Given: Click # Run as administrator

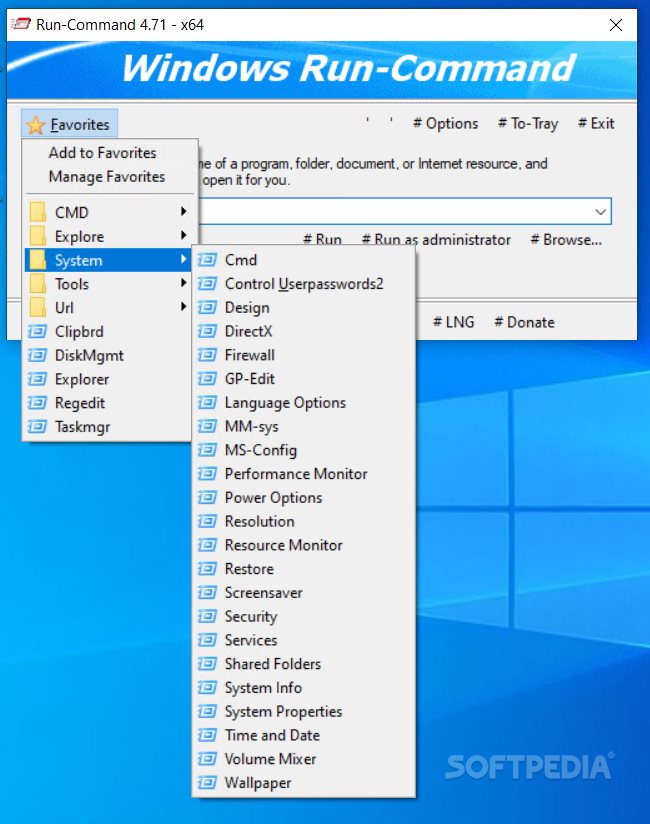Looking at the screenshot, I should 436,240.
